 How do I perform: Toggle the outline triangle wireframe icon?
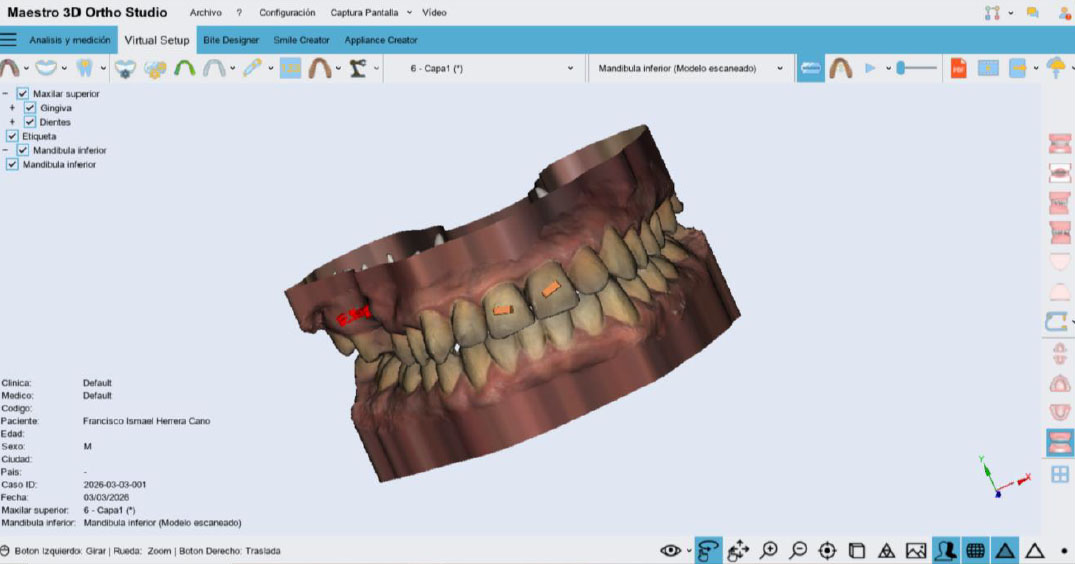click(1035, 550)
